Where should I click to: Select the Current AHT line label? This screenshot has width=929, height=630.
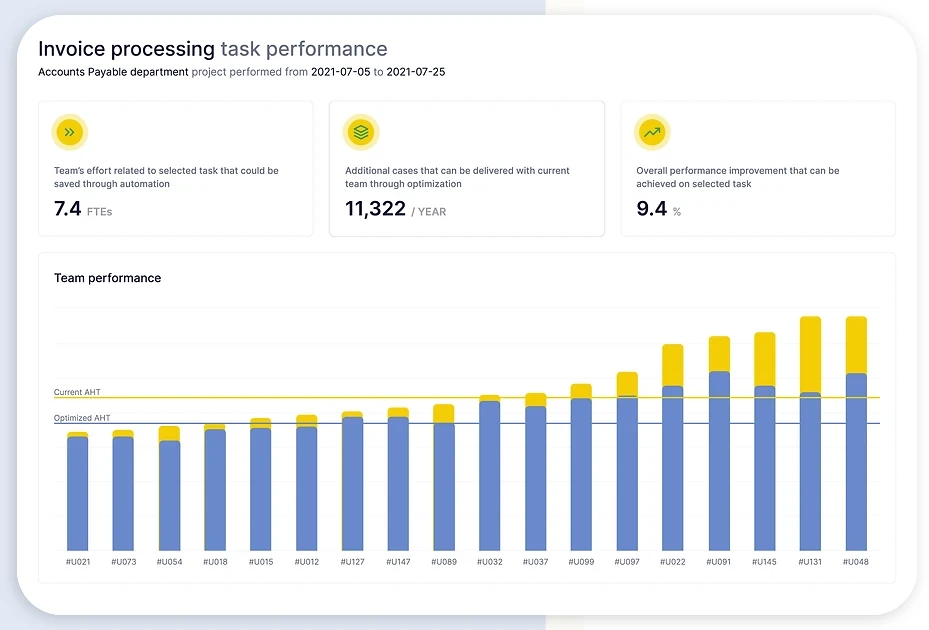pyautogui.click(x=77, y=392)
